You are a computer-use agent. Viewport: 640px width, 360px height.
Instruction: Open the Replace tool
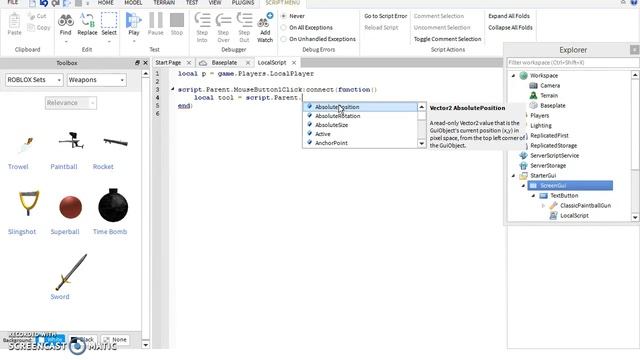pyautogui.click(x=87, y=24)
